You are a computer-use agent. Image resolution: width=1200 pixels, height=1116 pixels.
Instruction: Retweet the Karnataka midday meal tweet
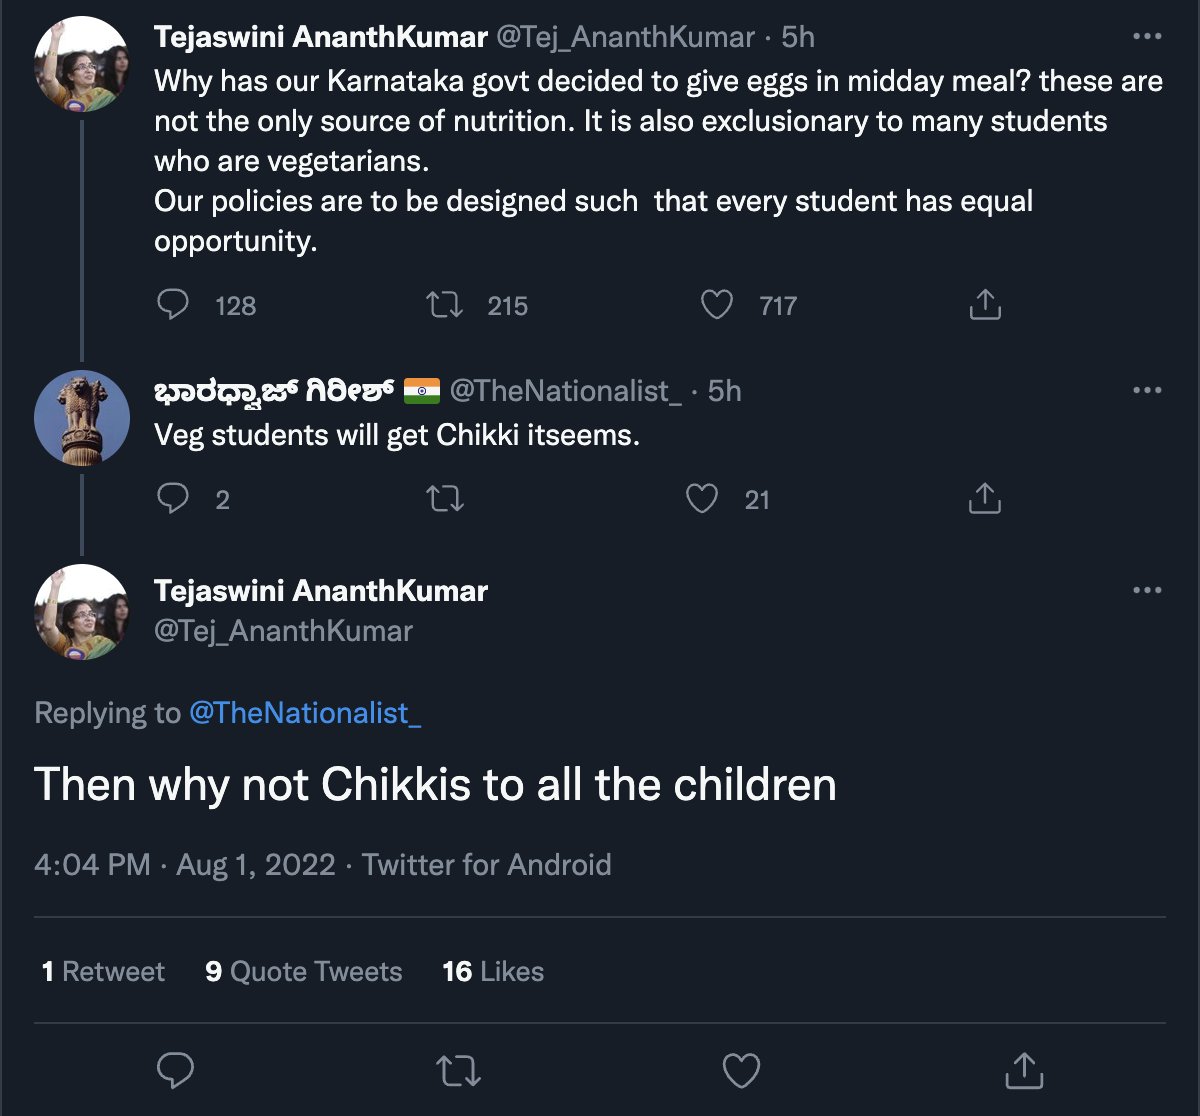click(445, 305)
